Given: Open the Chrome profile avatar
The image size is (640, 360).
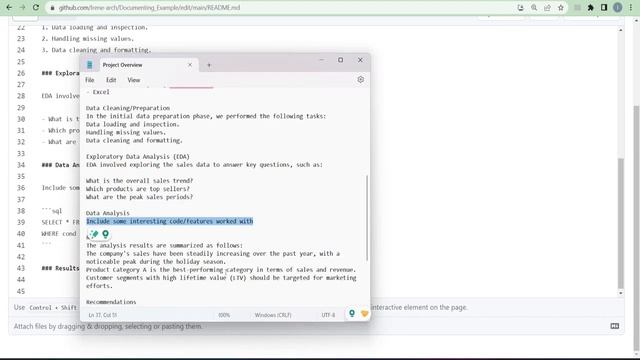Looking at the screenshot, I should (618, 8).
